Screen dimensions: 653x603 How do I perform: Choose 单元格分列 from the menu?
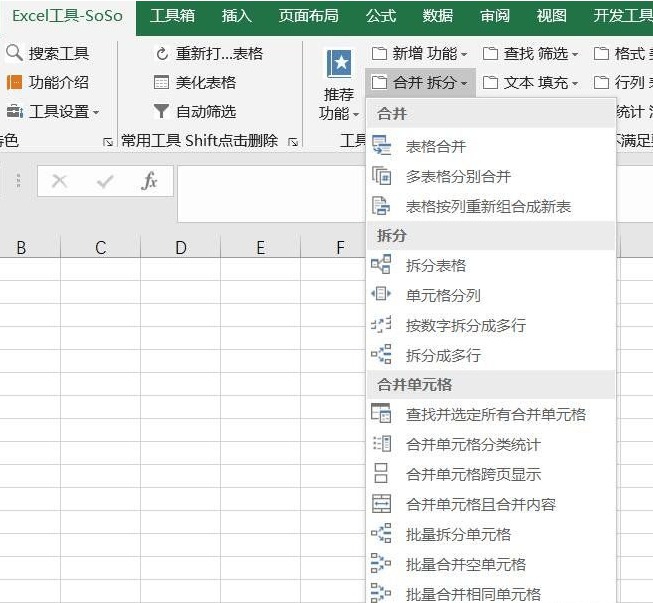(491, 295)
